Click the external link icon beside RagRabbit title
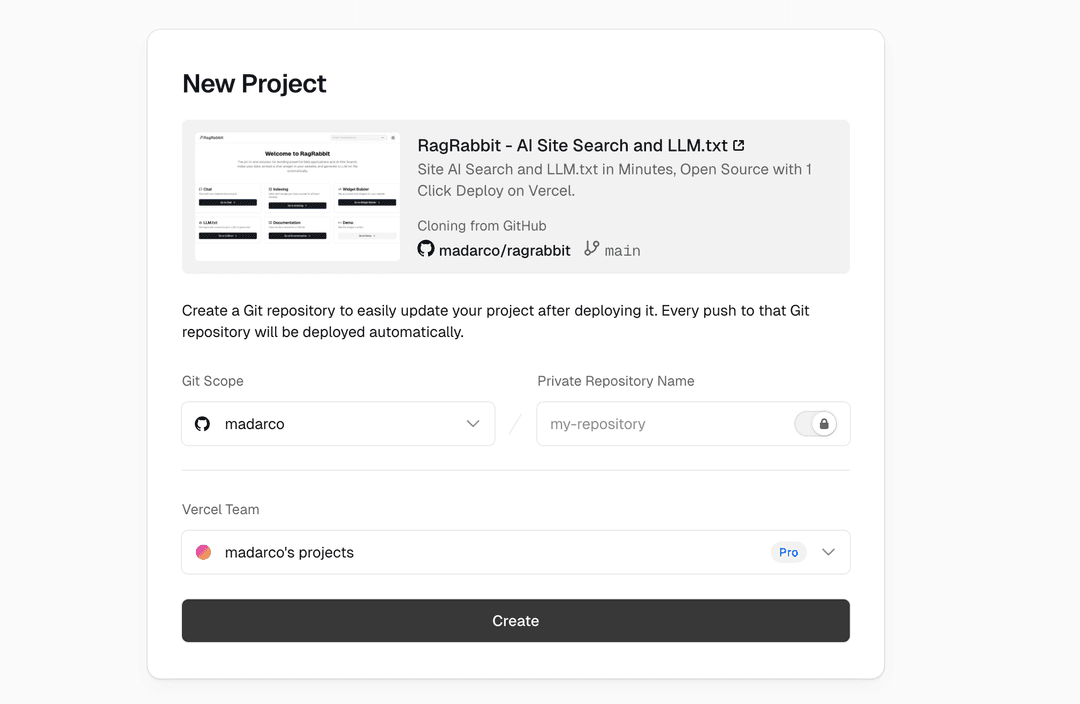The image size is (1080, 704). point(739,146)
